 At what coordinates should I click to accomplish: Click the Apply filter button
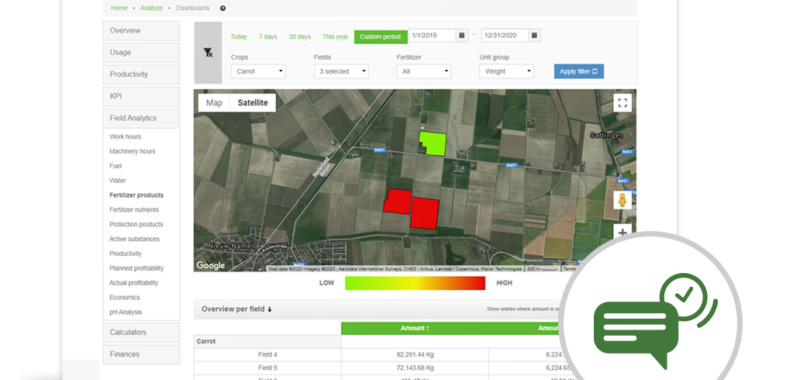tap(579, 71)
